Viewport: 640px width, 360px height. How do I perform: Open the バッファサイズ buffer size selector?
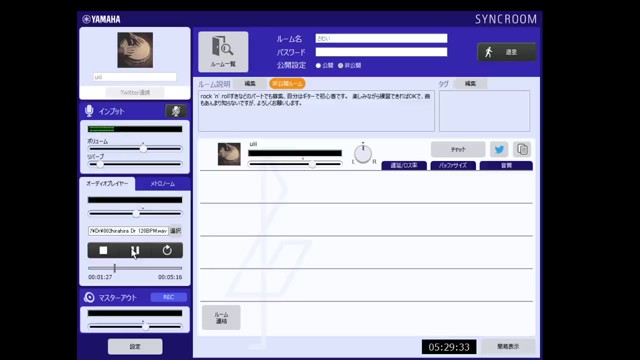point(453,165)
